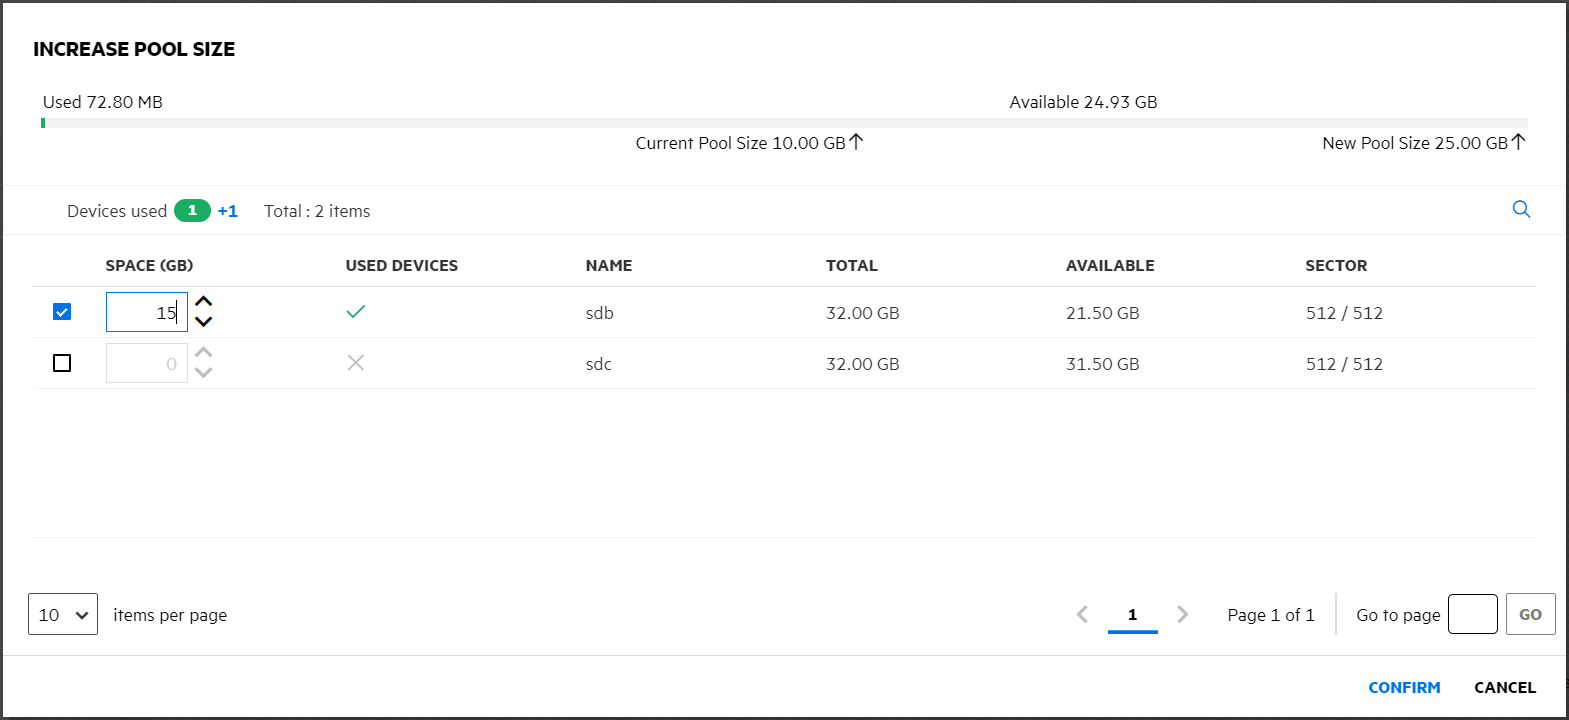Go to the next page arrow

(1183, 614)
